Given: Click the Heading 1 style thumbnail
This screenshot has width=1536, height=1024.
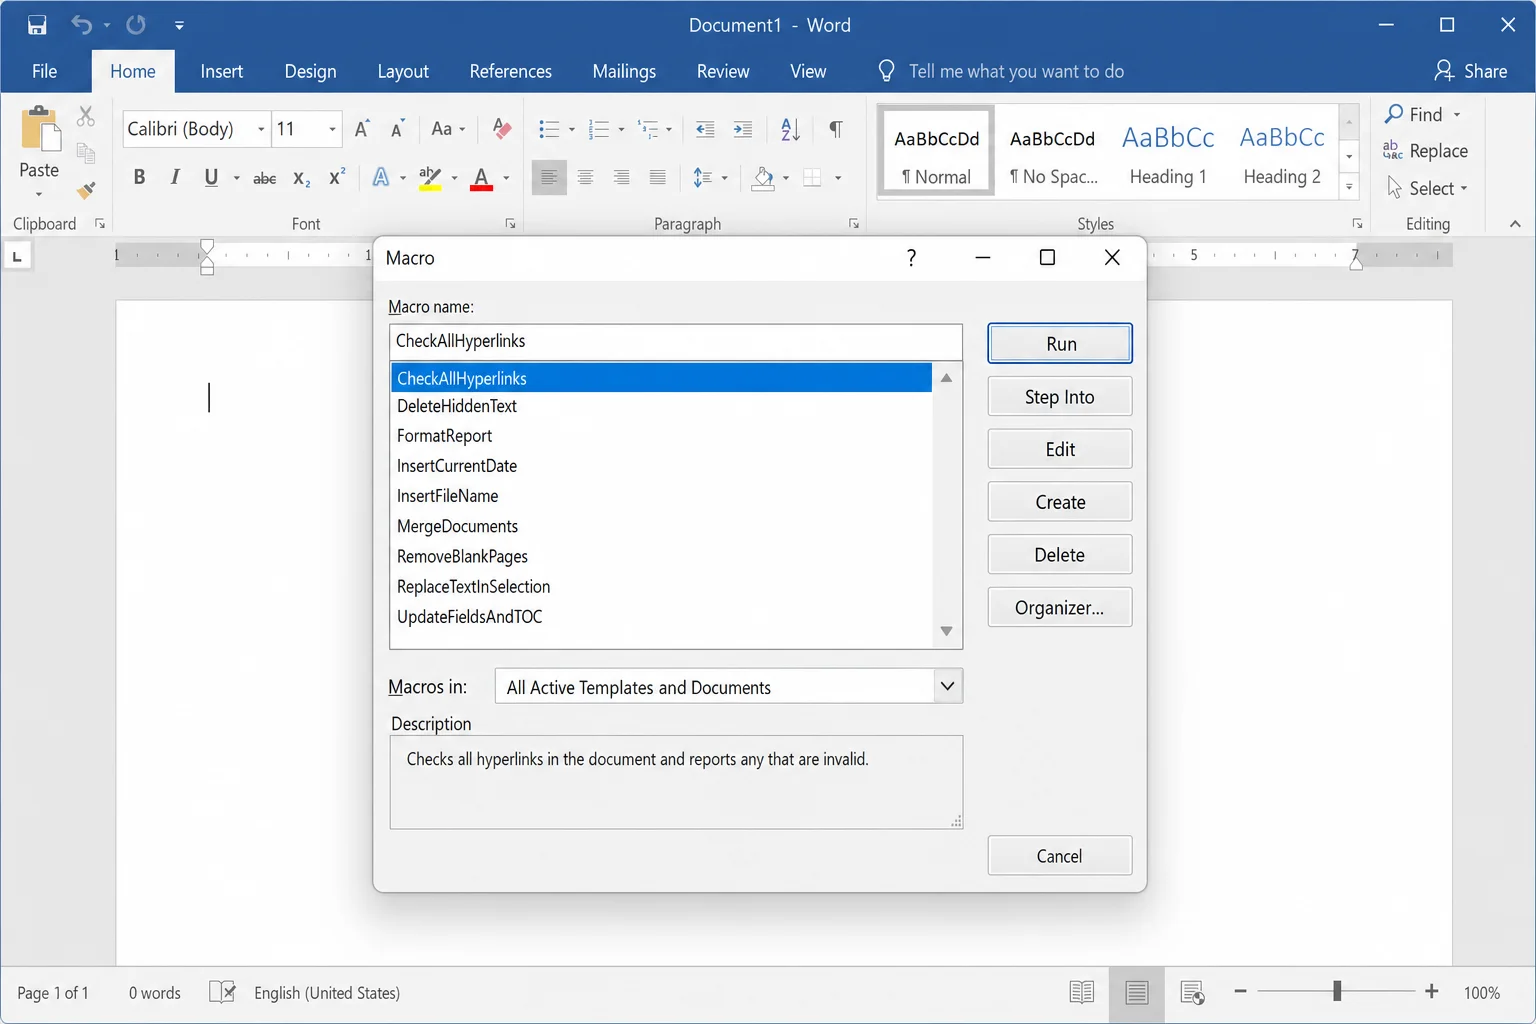Looking at the screenshot, I should pos(1168,152).
